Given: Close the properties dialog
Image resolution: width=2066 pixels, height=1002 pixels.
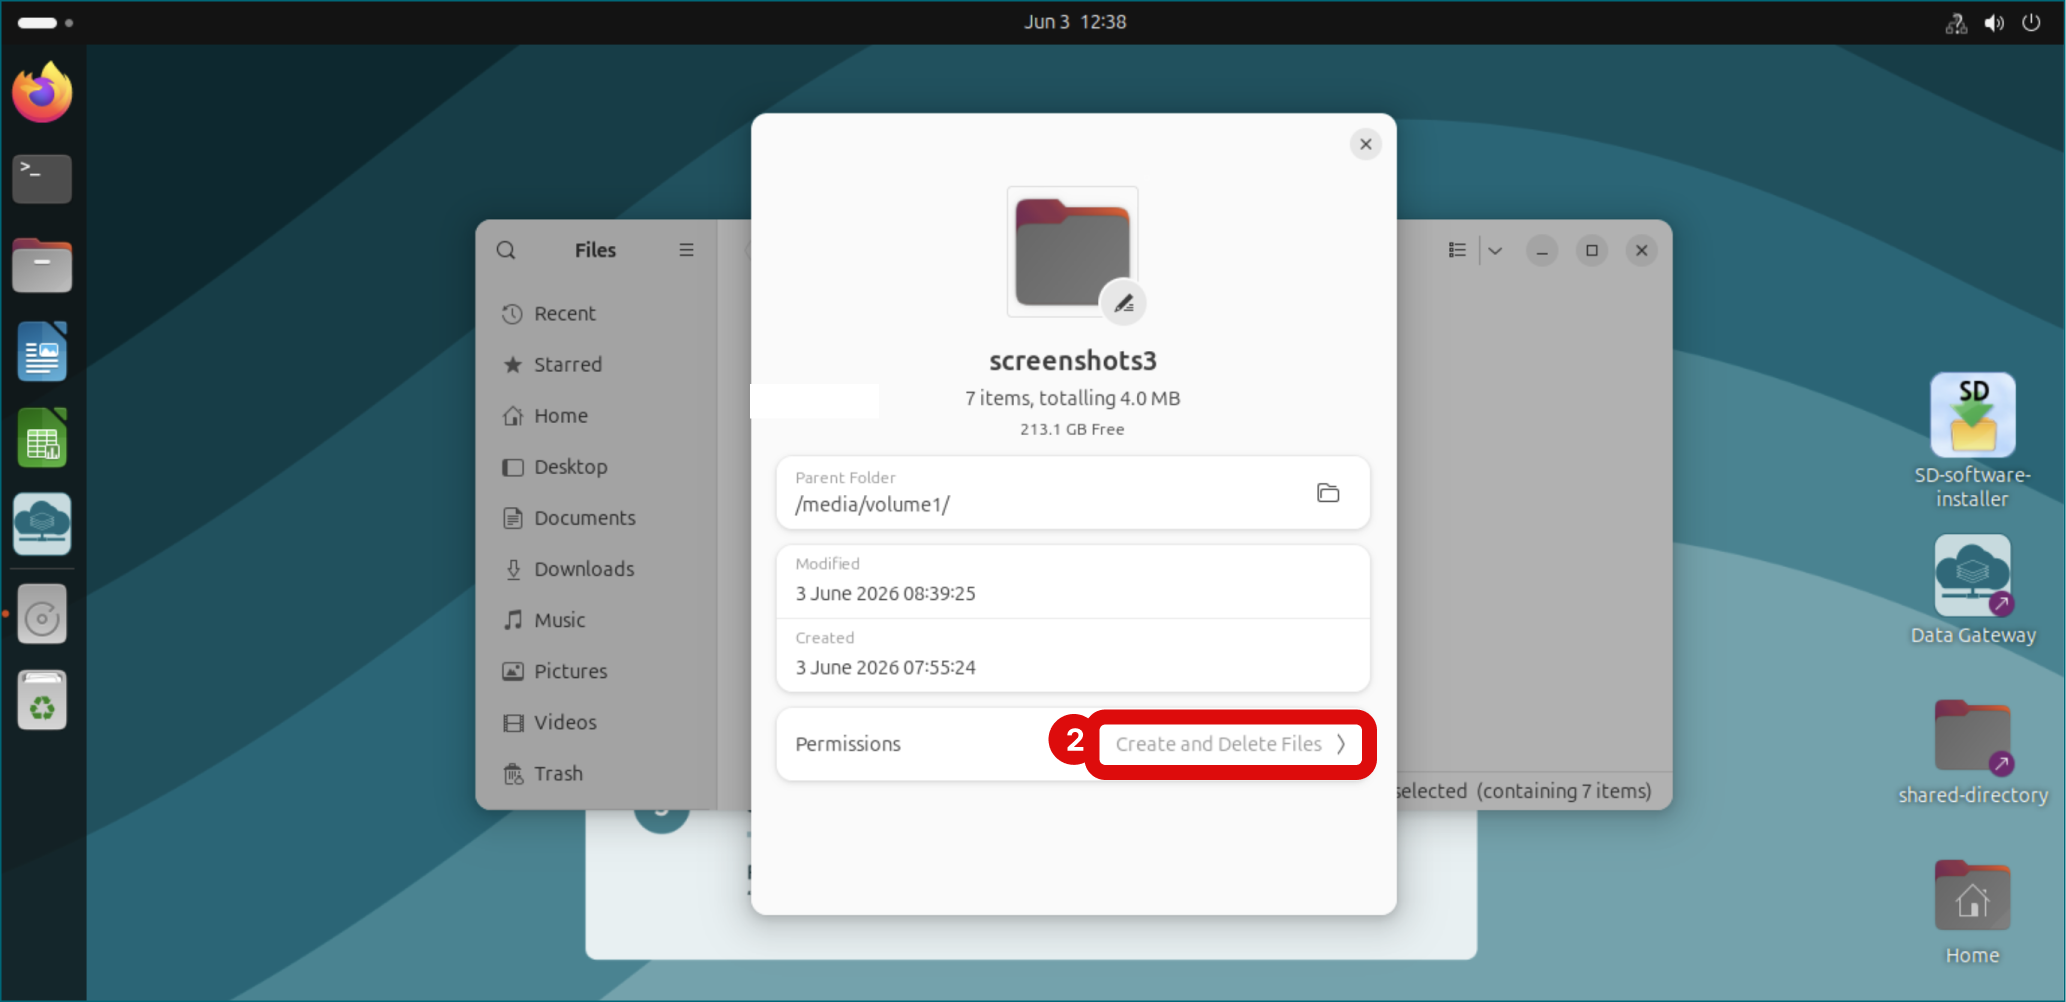Looking at the screenshot, I should click(x=1365, y=144).
